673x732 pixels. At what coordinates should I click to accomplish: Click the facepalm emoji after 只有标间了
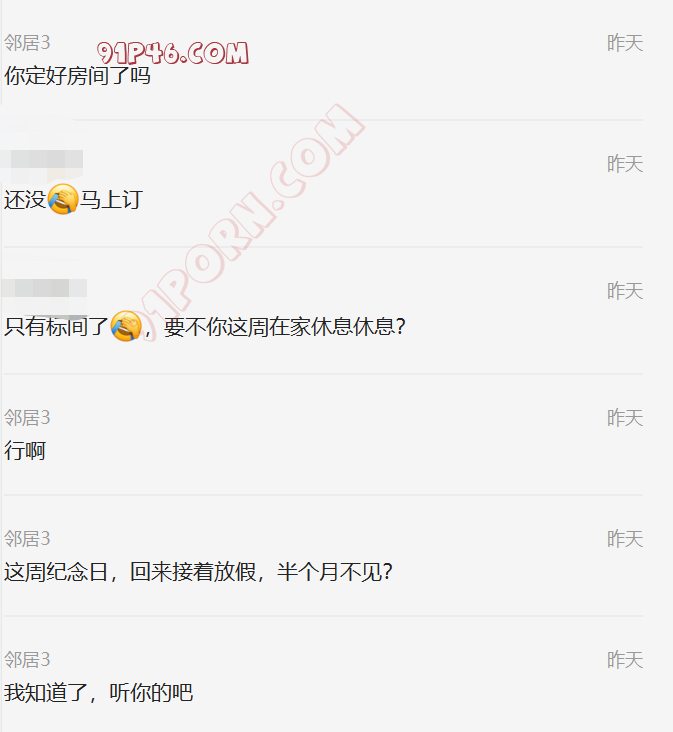126,326
